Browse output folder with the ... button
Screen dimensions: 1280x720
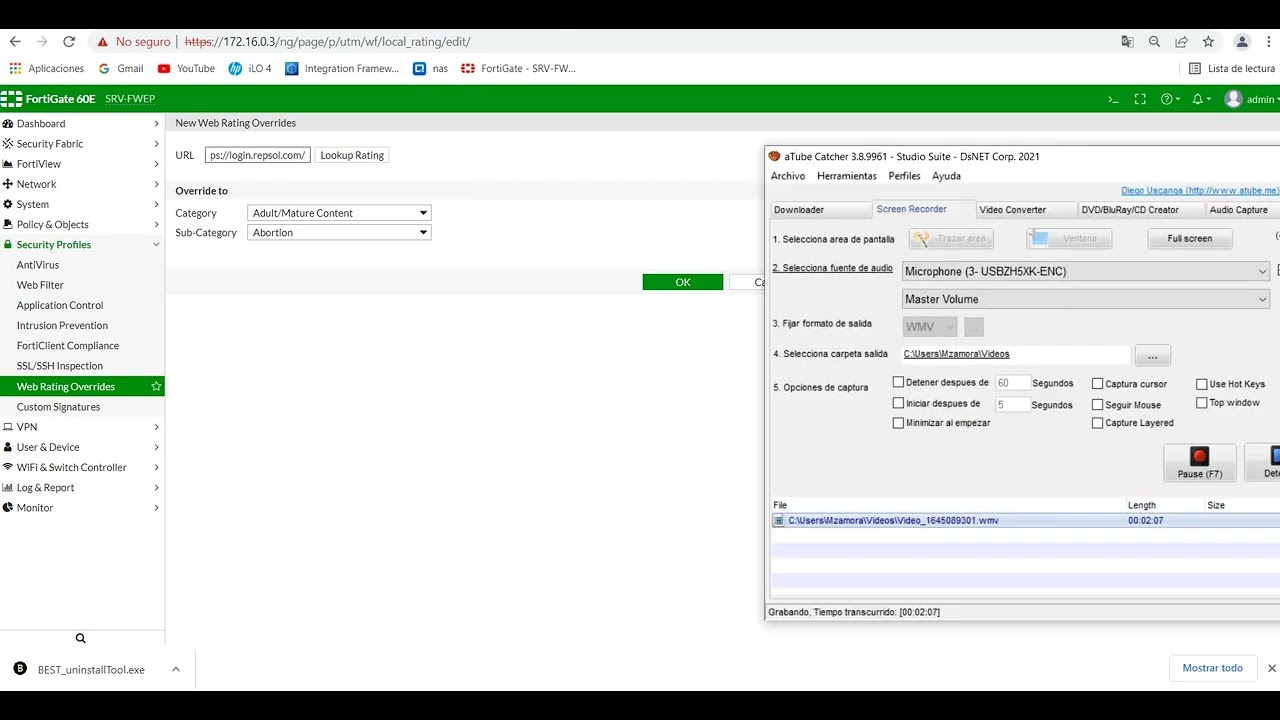(x=1152, y=355)
